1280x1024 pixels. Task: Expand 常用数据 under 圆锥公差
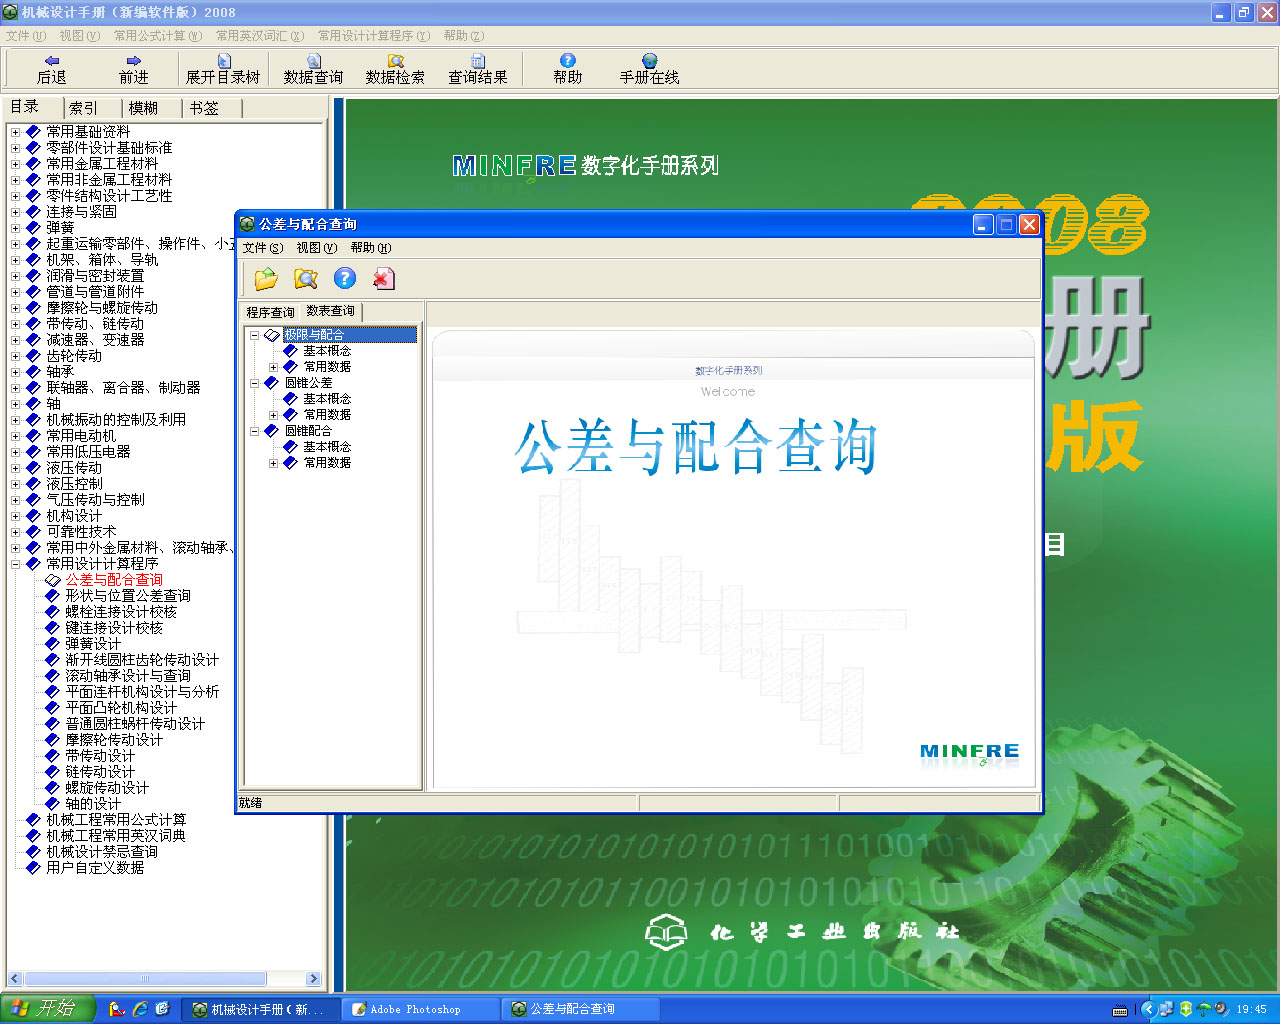coord(273,415)
